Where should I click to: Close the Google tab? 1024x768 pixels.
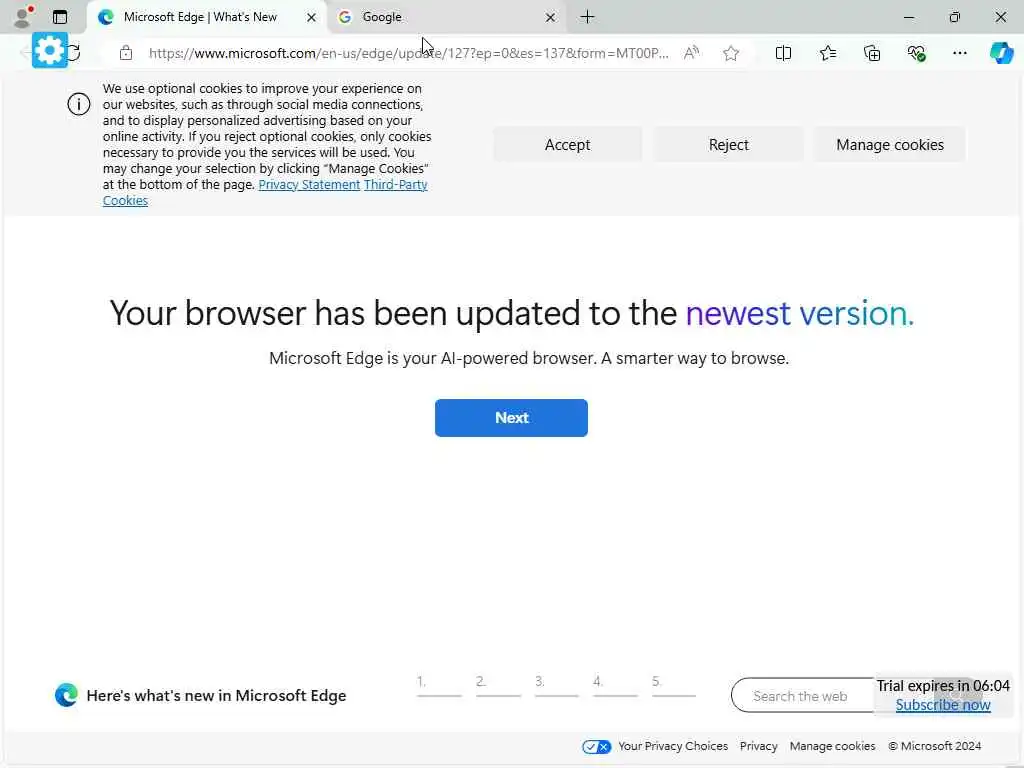[551, 18]
